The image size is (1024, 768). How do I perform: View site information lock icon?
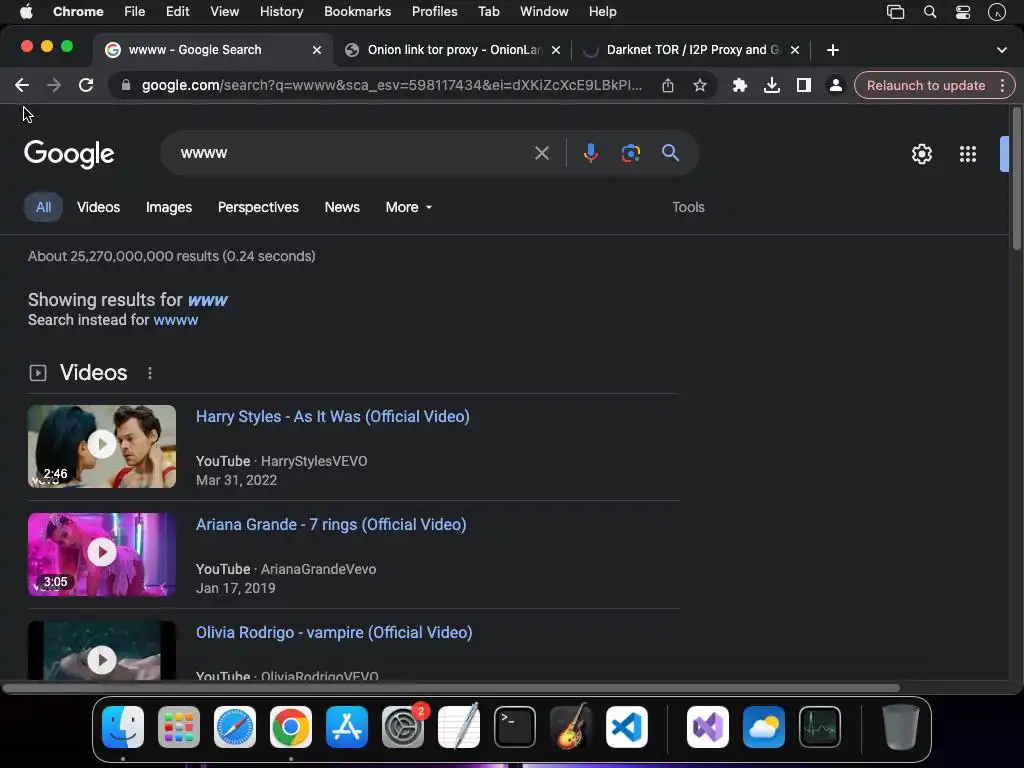click(x=126, y=86)
